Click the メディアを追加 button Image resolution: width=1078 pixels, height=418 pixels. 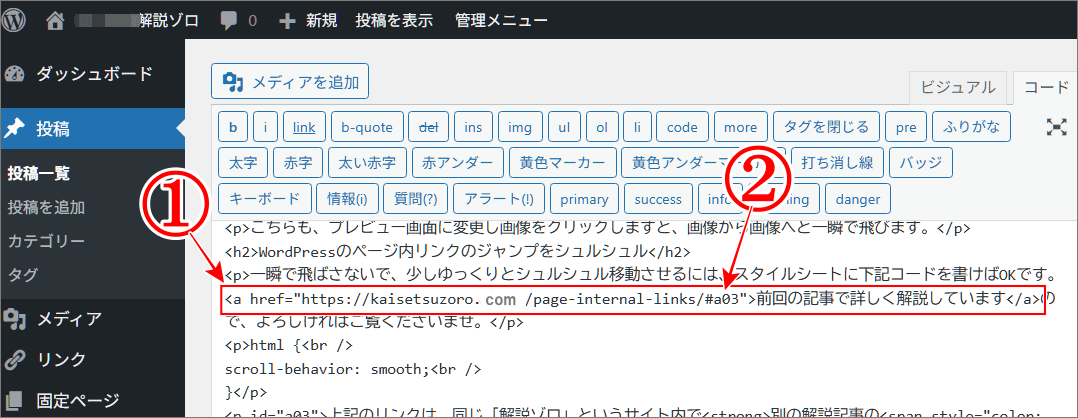[x=290, y=82]
